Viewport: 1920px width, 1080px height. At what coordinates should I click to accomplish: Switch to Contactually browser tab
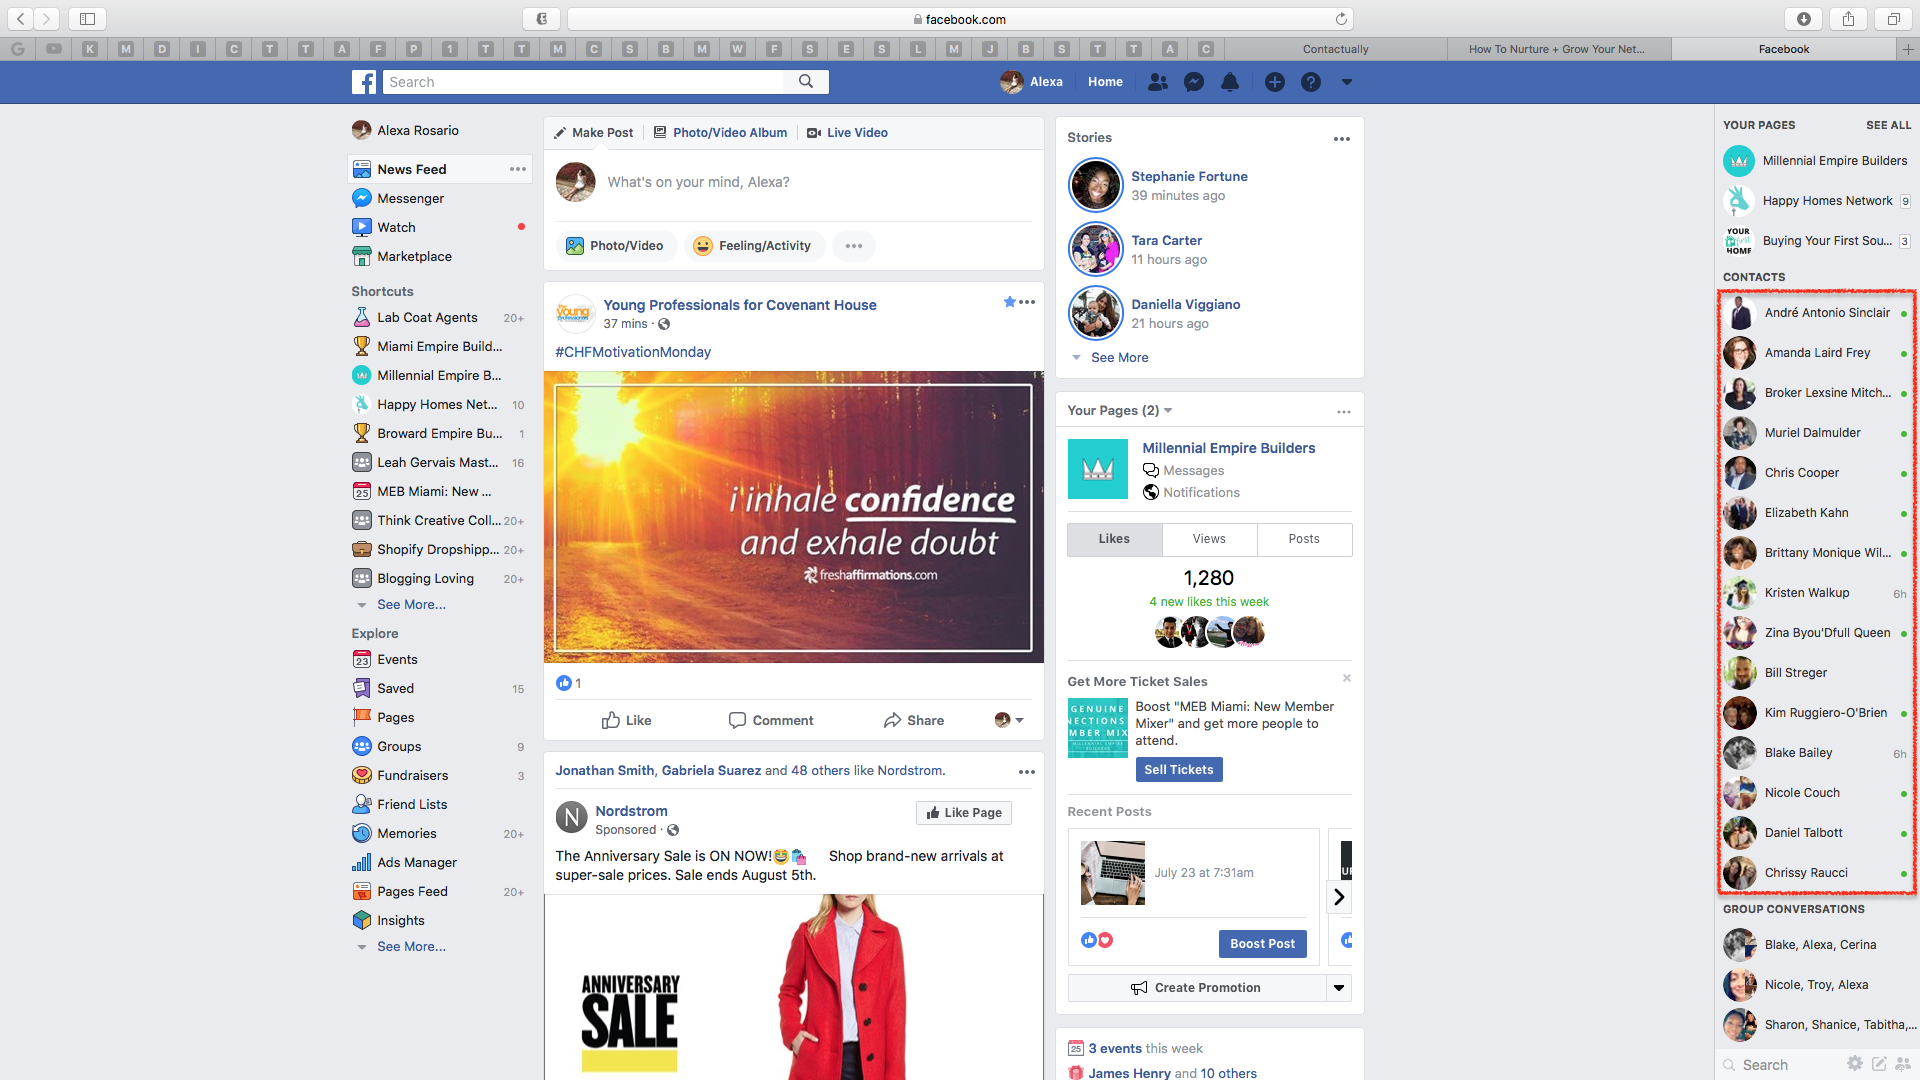pyautogui.click(x=1335, y=49)
